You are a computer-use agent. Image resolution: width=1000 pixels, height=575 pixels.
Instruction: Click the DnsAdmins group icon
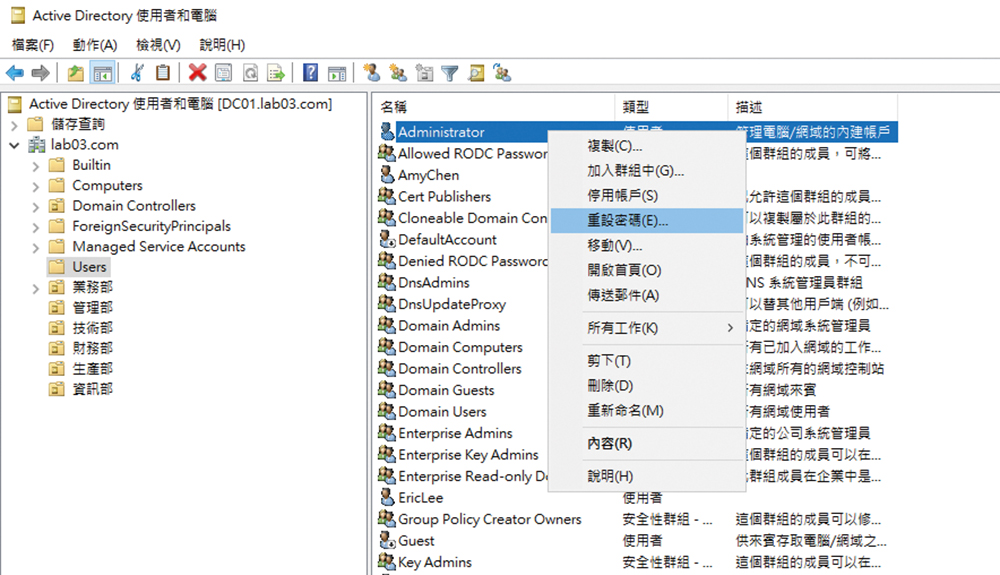click(386, 281)
